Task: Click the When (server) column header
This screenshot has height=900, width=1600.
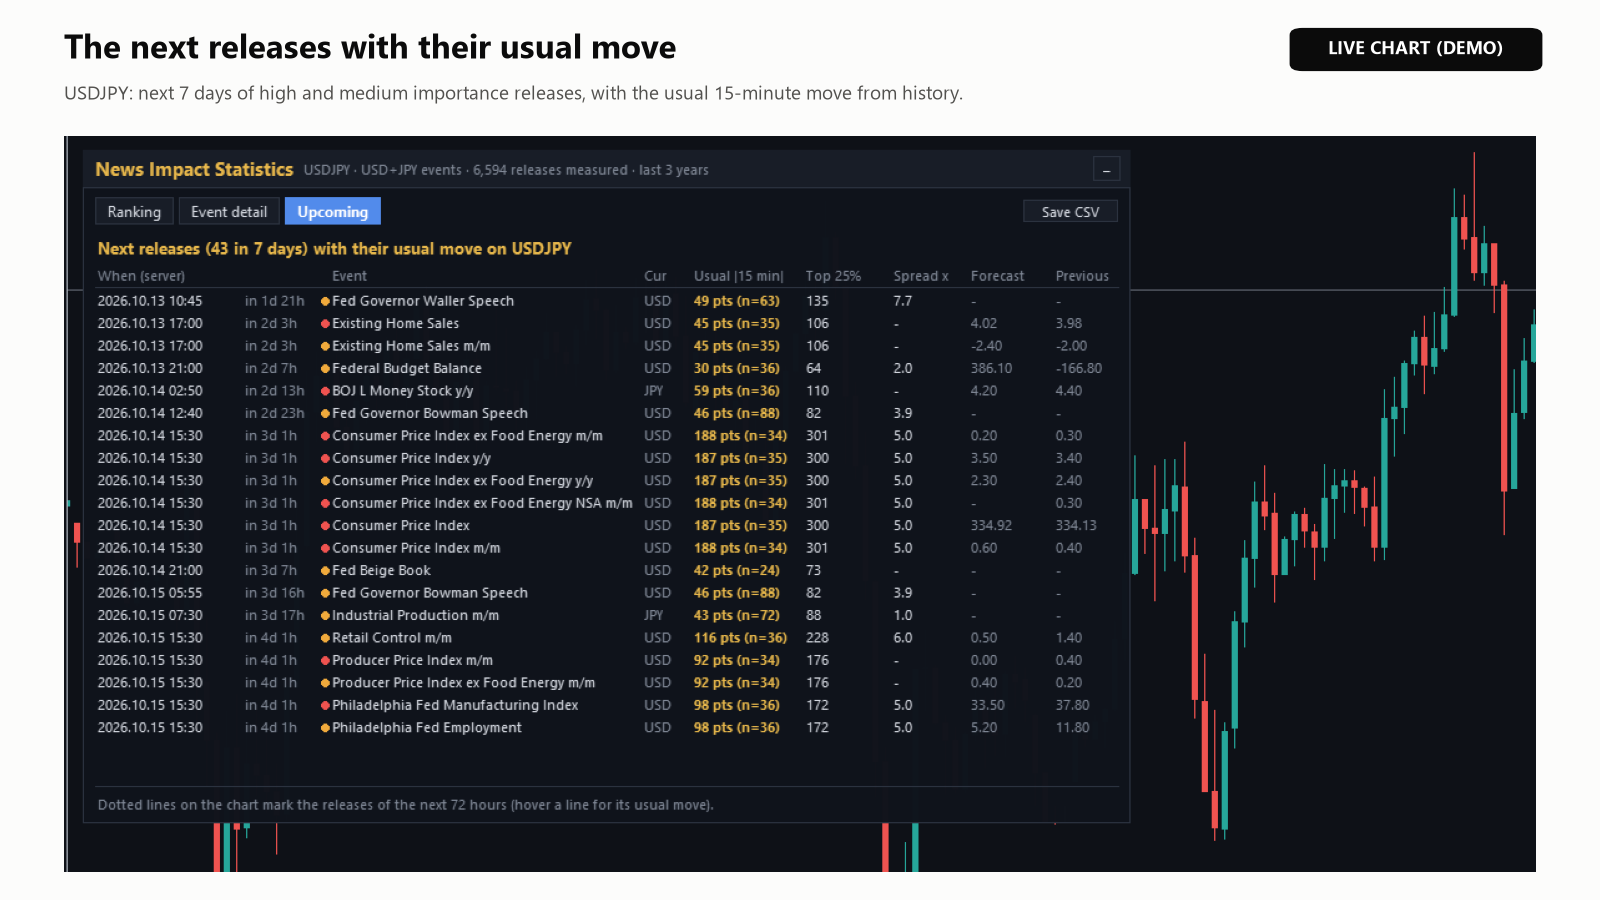Action: tap(141, 276)
